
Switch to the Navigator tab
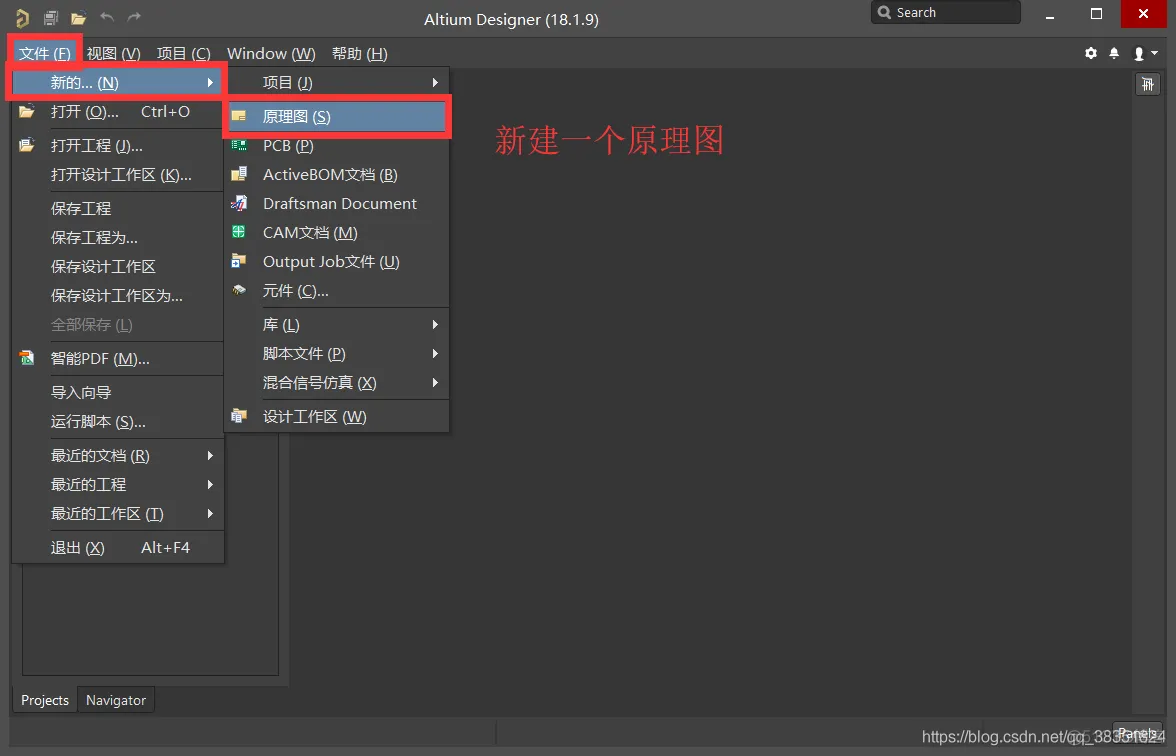[116, 700]
